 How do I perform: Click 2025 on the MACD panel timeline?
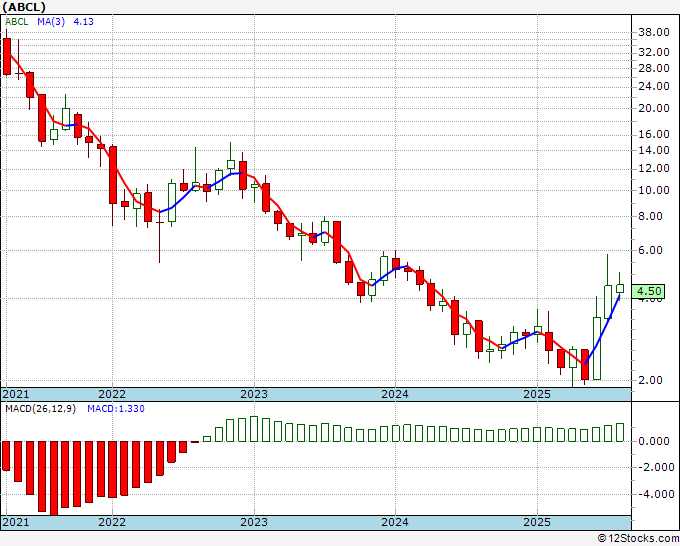click(537, 522)
